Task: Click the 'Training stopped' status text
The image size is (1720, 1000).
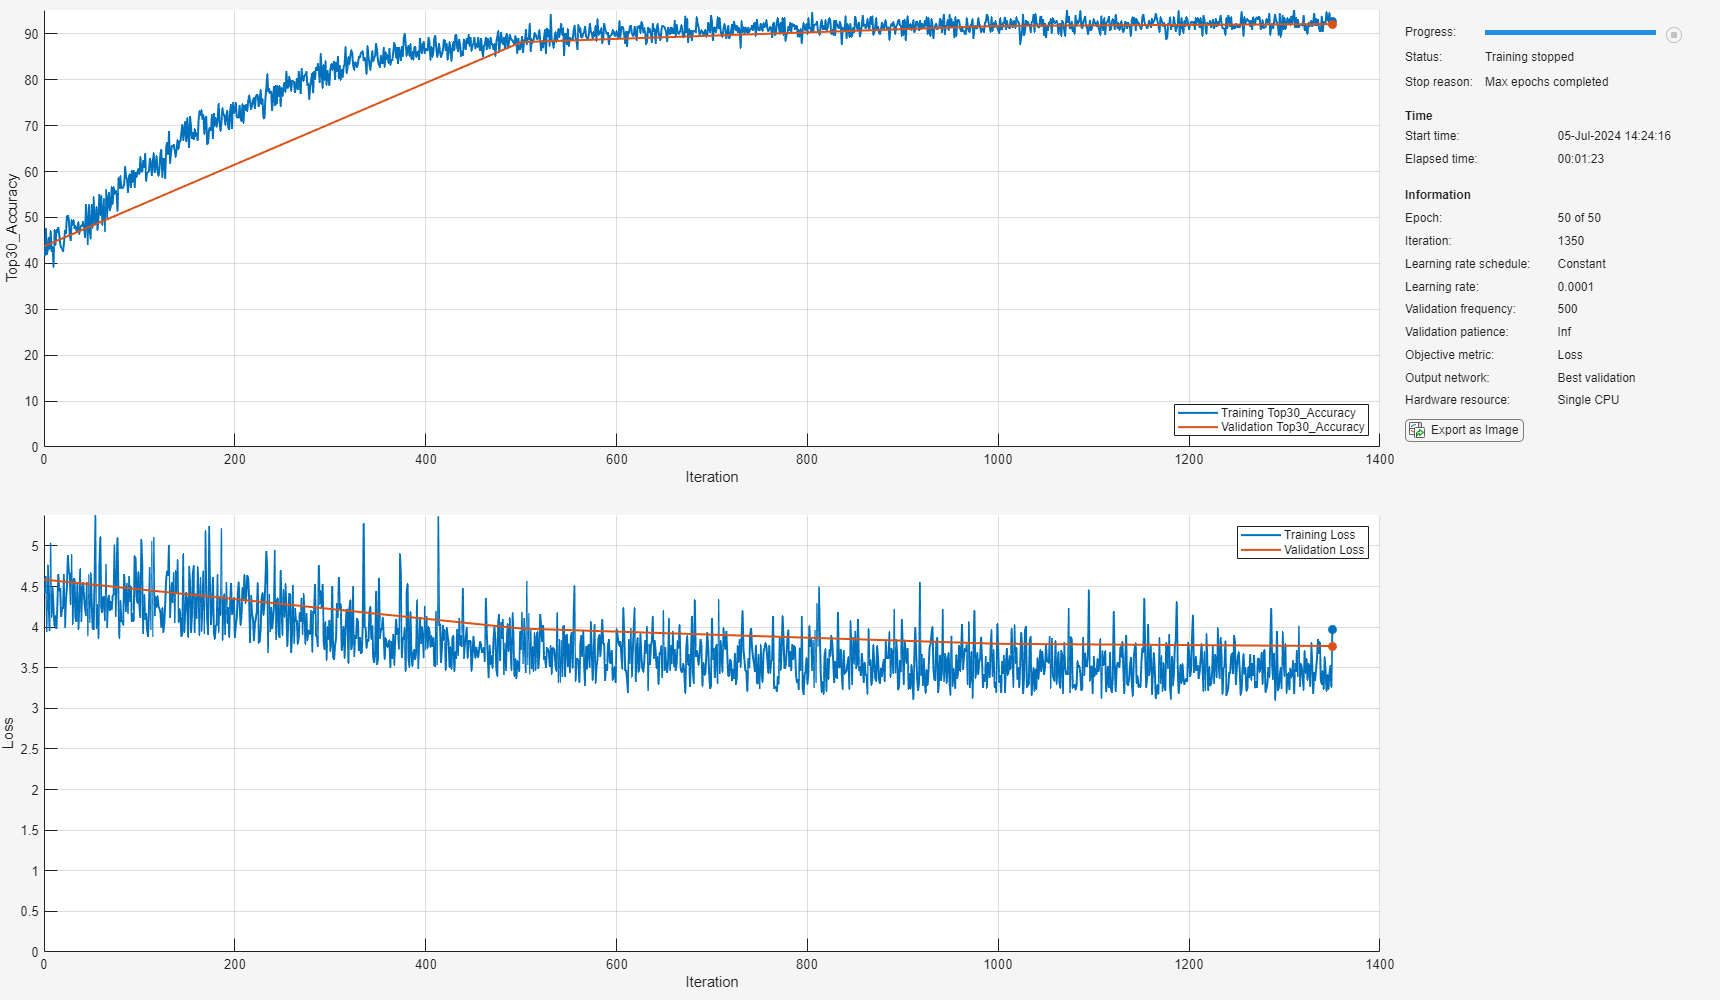Action: click(1528, 57)
